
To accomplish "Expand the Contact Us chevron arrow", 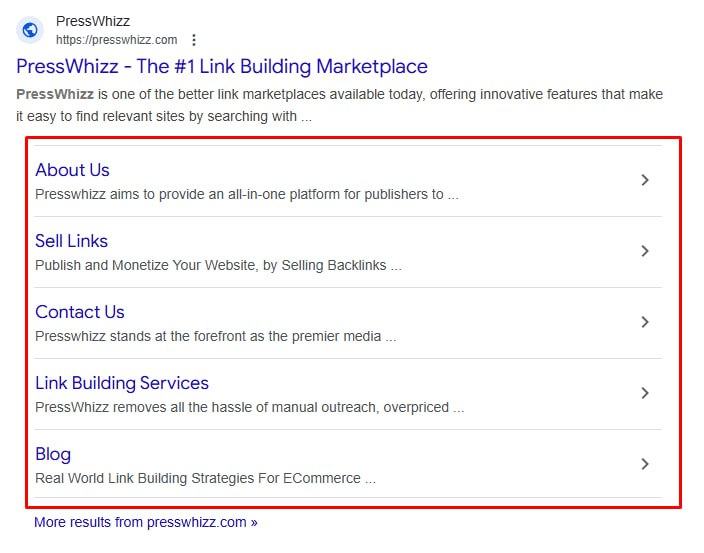I will (x=645, y=322).
